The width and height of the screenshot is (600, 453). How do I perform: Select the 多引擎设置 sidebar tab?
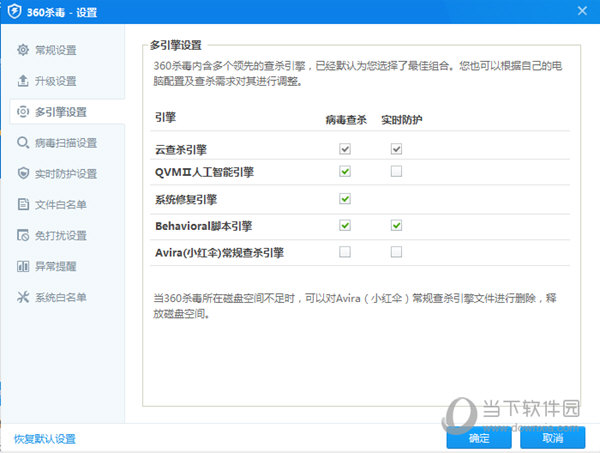[x=67, y=112]
